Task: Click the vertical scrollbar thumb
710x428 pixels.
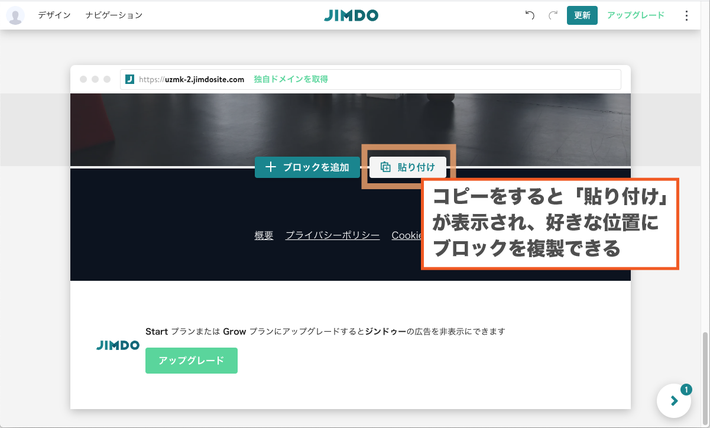Action: coord(705,378)
